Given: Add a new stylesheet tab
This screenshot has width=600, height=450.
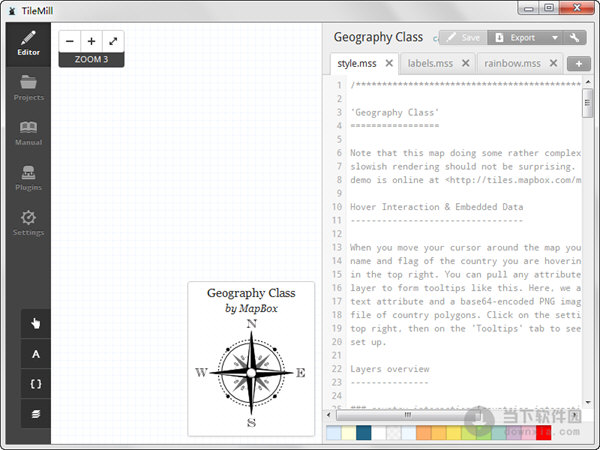Looking at the screenshot, I should [x=578, y=64].
